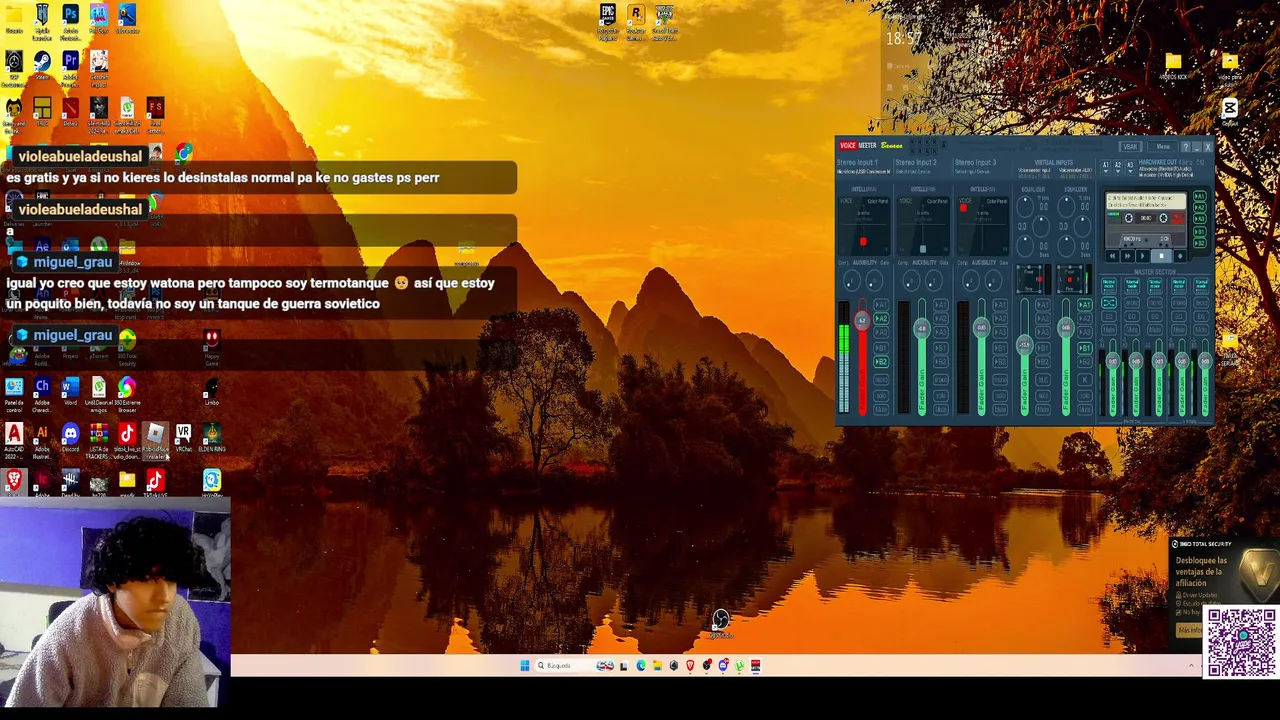Viewport: 1280px width, 720px height.
Task: Toggle B1 bus on Stereo Input 2
Action: click(941, 348)
